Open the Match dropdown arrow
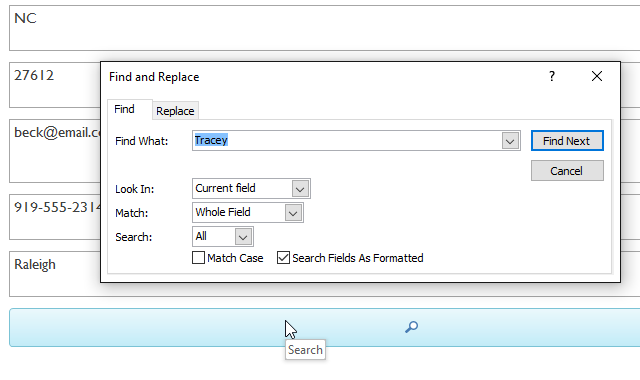640x380 pixels. pyautogui.click(x=293, y=213)
